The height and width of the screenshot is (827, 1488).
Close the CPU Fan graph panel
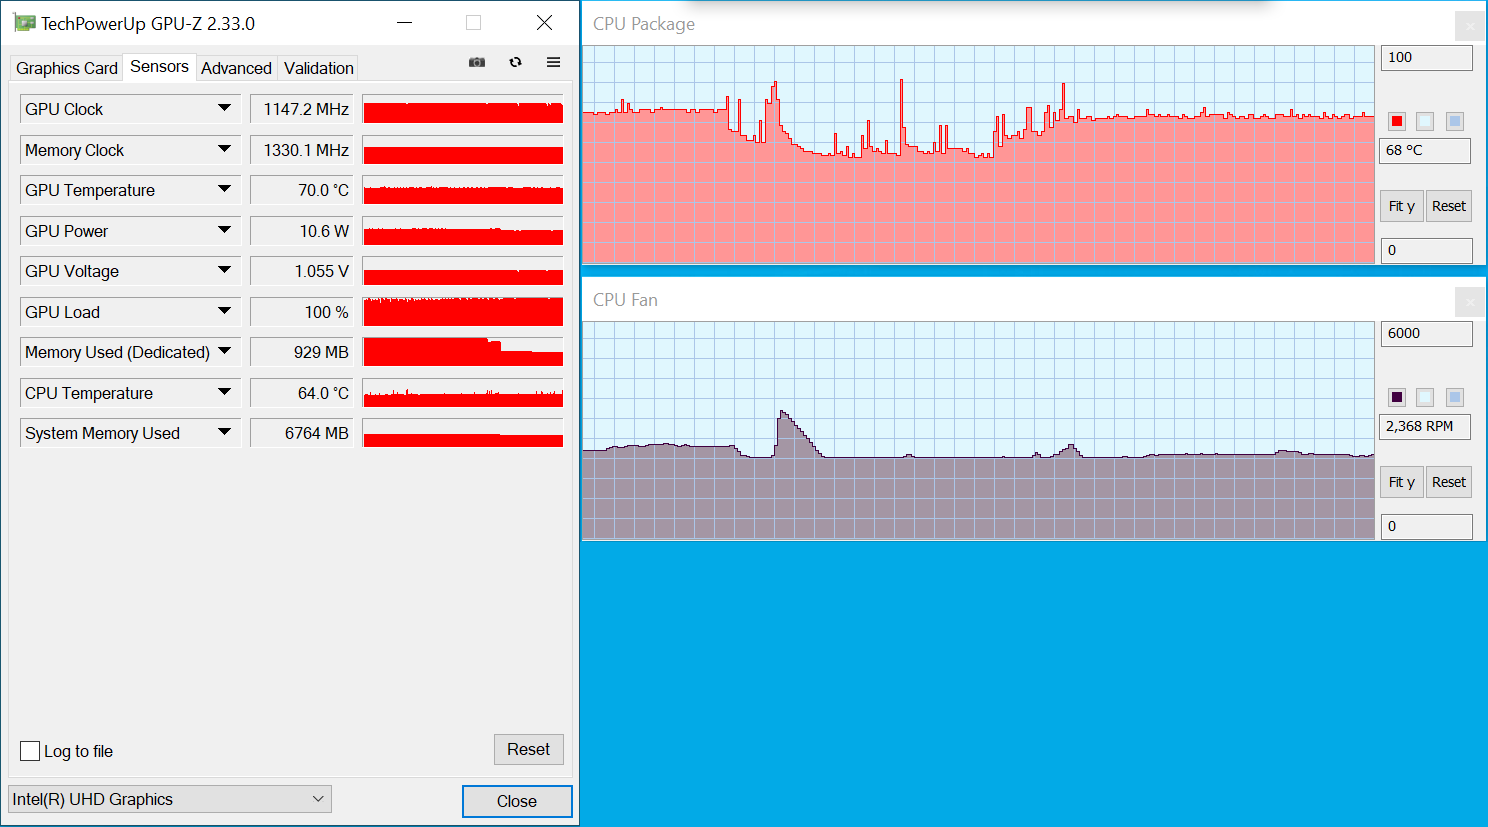[1469, 302]
